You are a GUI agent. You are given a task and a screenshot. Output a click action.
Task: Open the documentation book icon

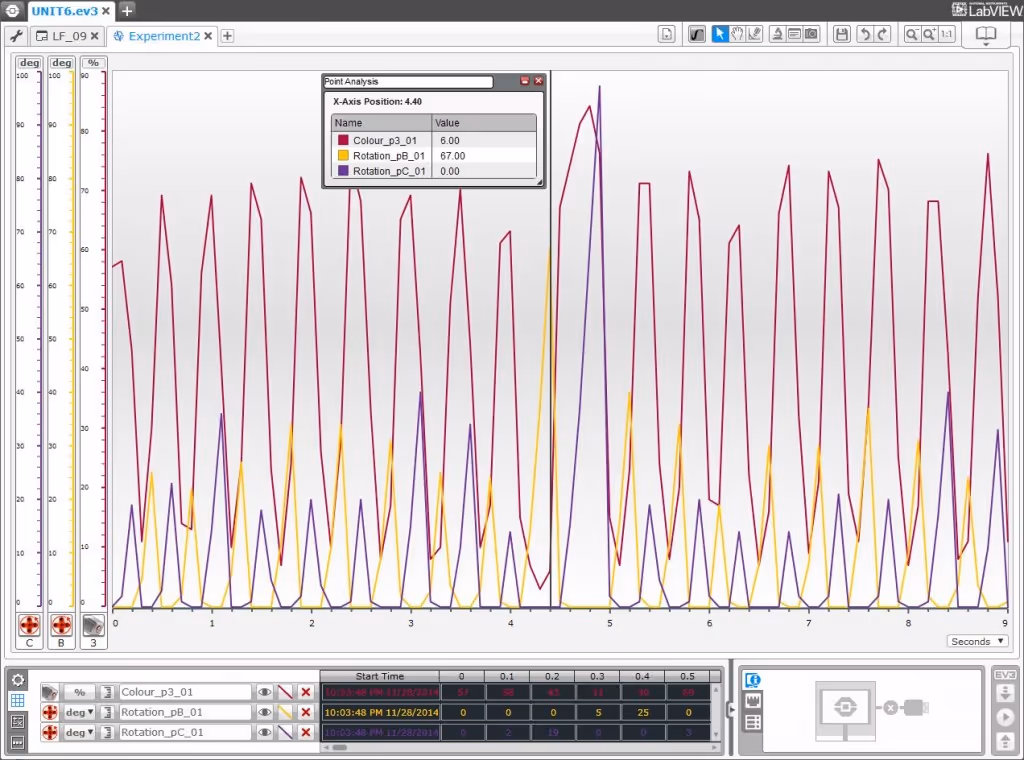click(986, 33)
